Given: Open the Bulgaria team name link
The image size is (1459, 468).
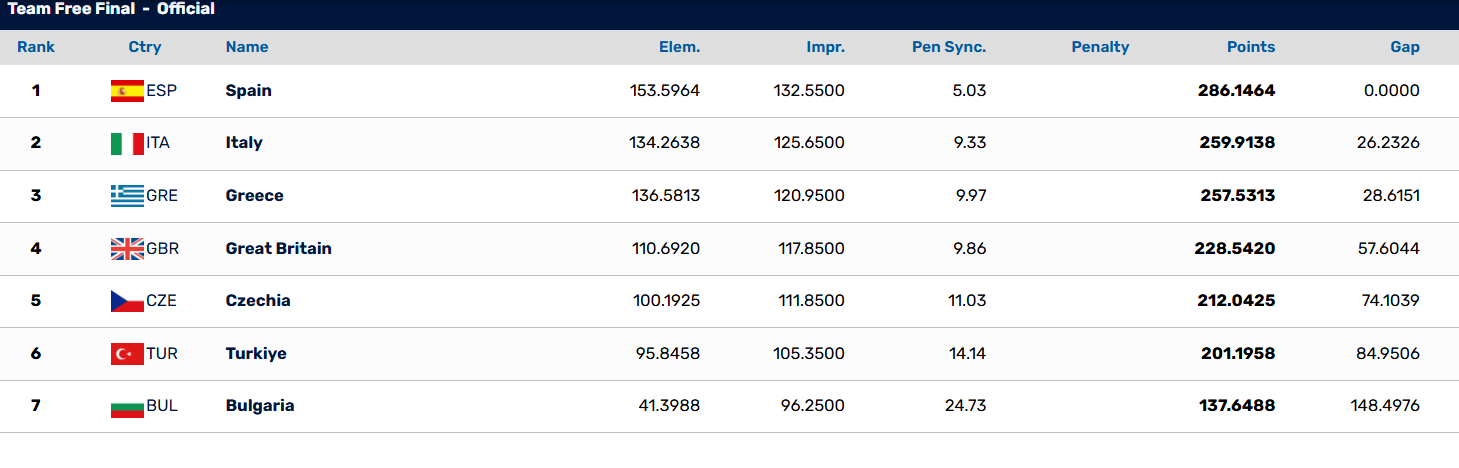Looking at the screenshot, I should click(x=260, y=406).
